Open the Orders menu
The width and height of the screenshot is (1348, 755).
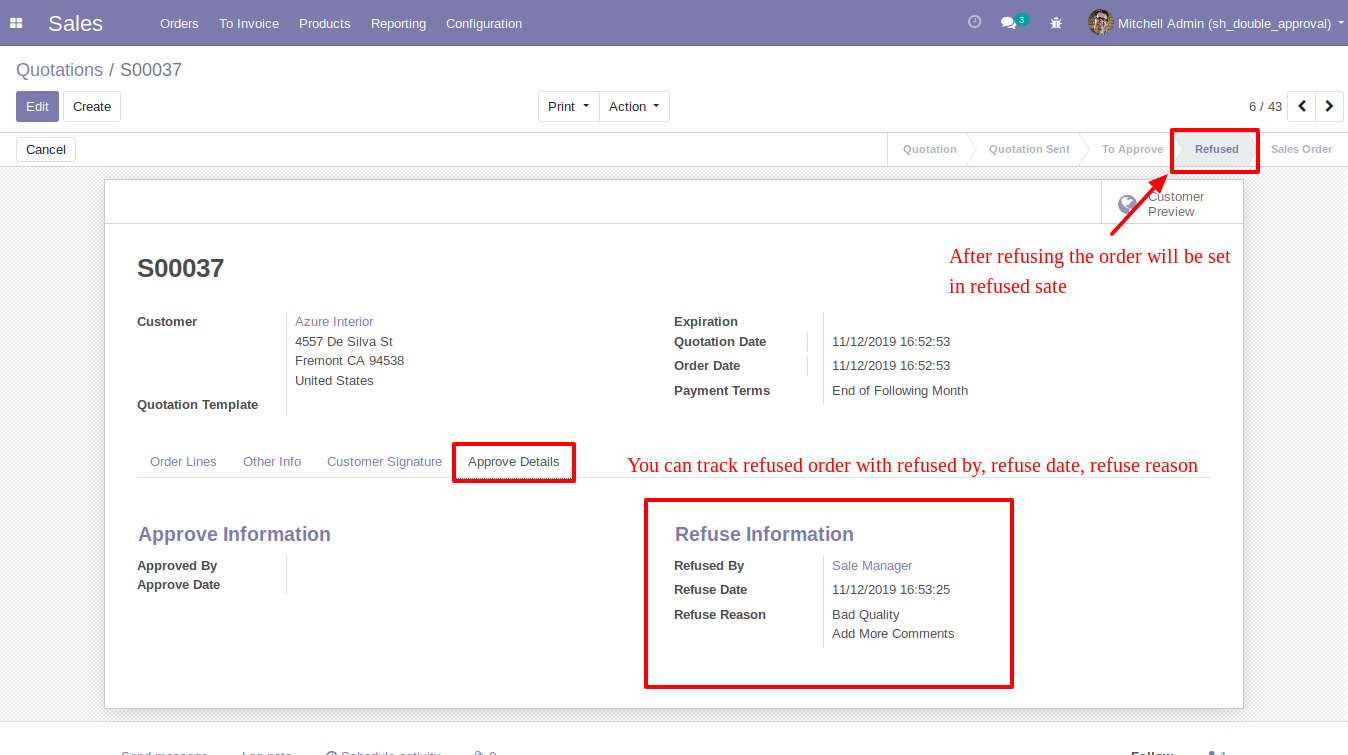click(179, 23)
